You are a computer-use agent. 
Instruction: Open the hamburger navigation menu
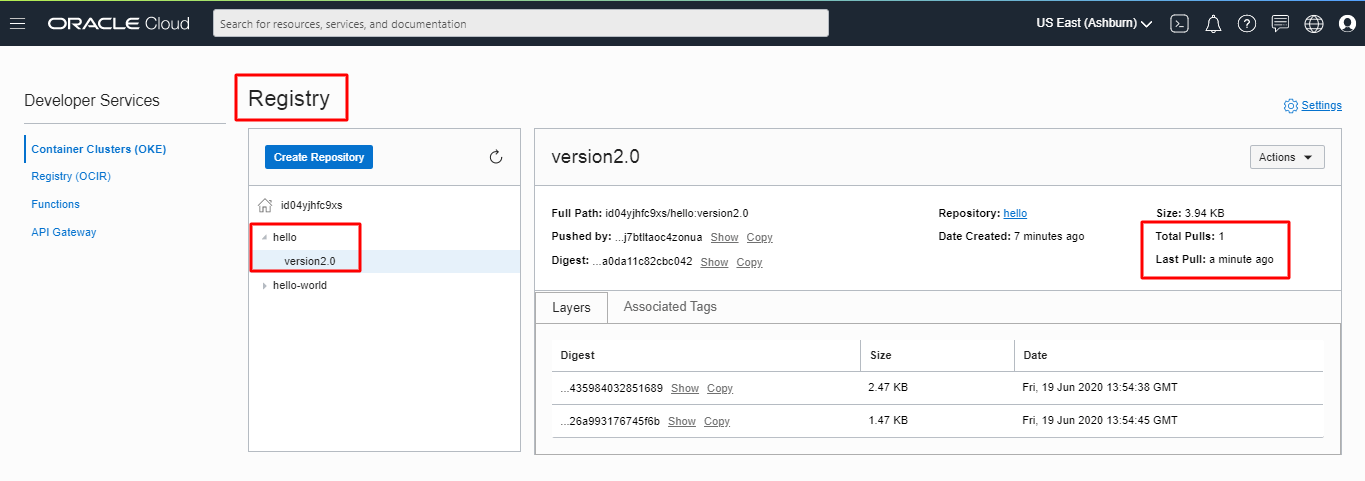click(17, 23)
